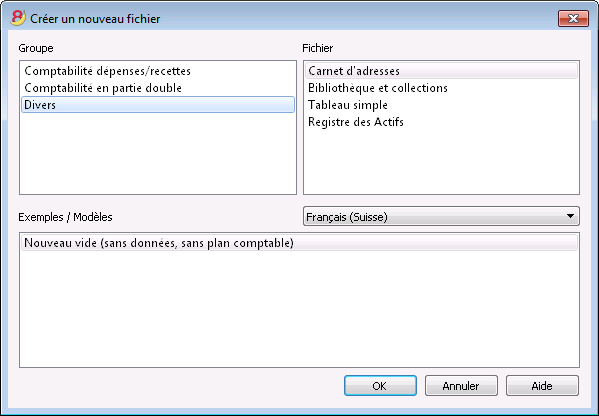Choose Bibliothèque et collections file type

(441, 88)
